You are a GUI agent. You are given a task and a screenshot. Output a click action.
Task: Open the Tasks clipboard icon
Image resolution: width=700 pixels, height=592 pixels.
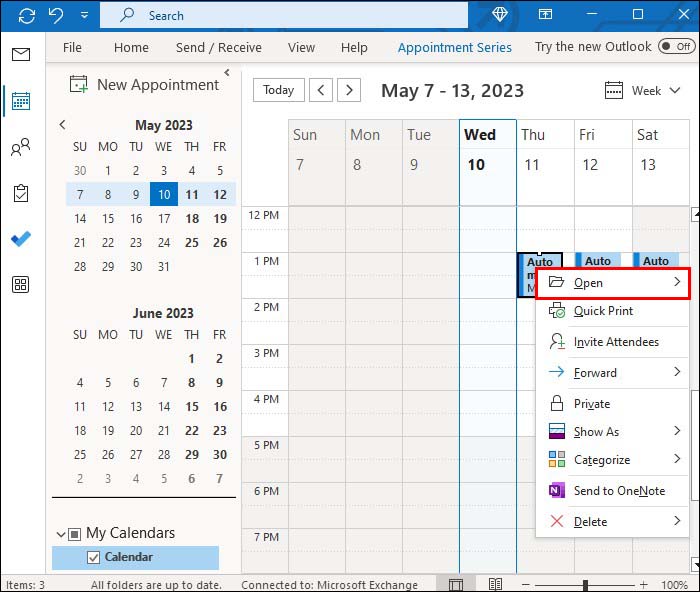[x=21, y=193]
